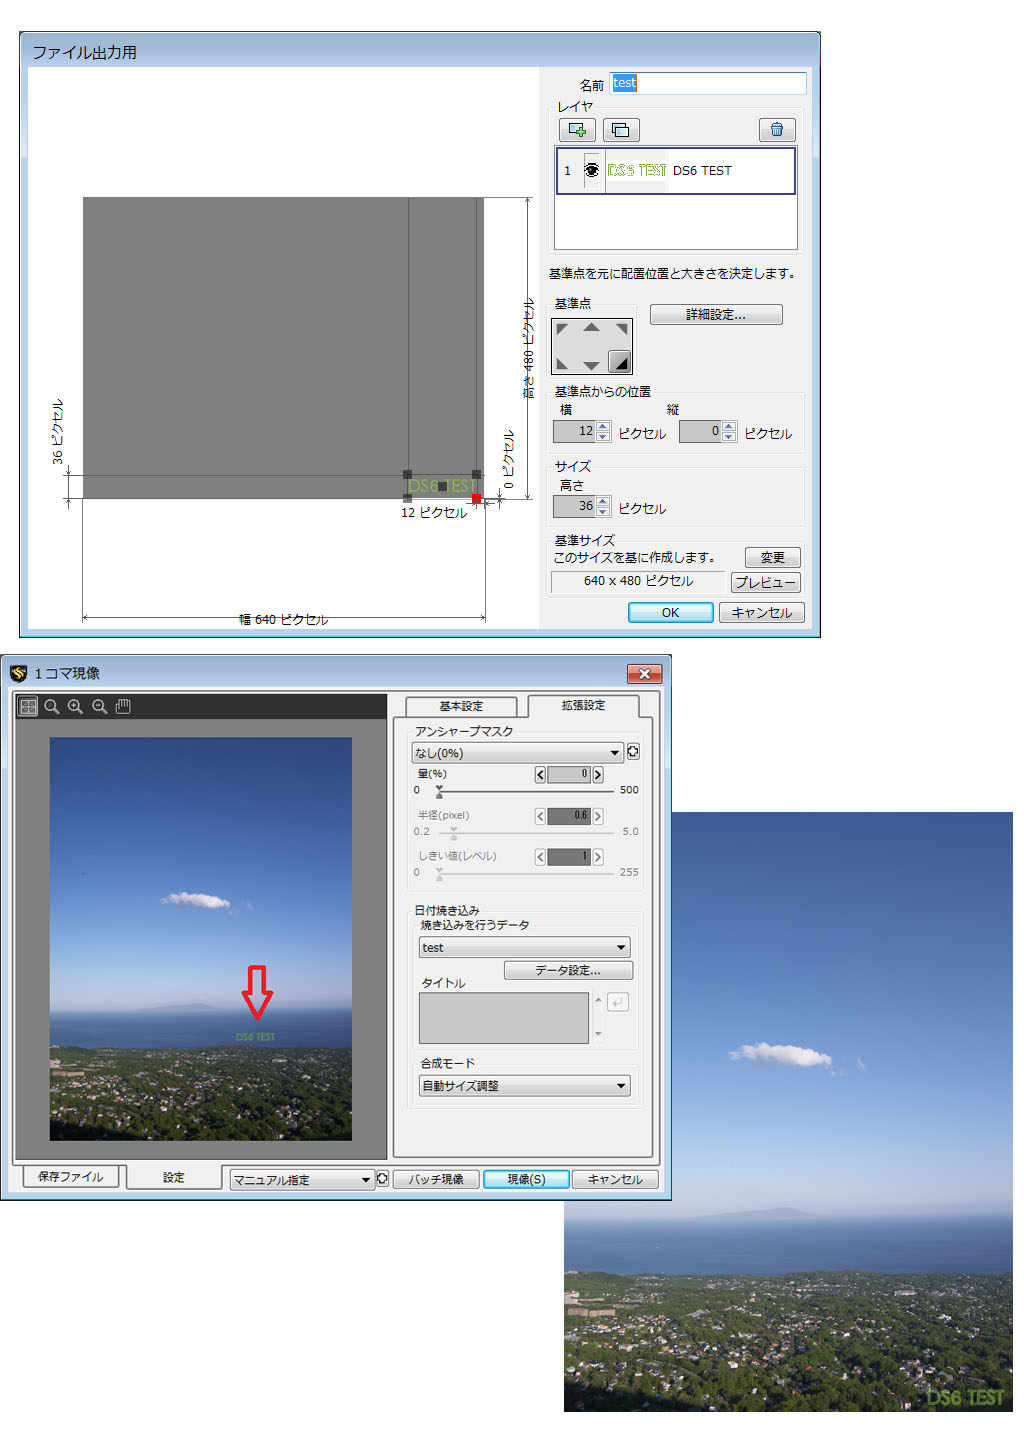Click the プレビュー button
Screen dimensions: 1024x1440
[766, 582]
